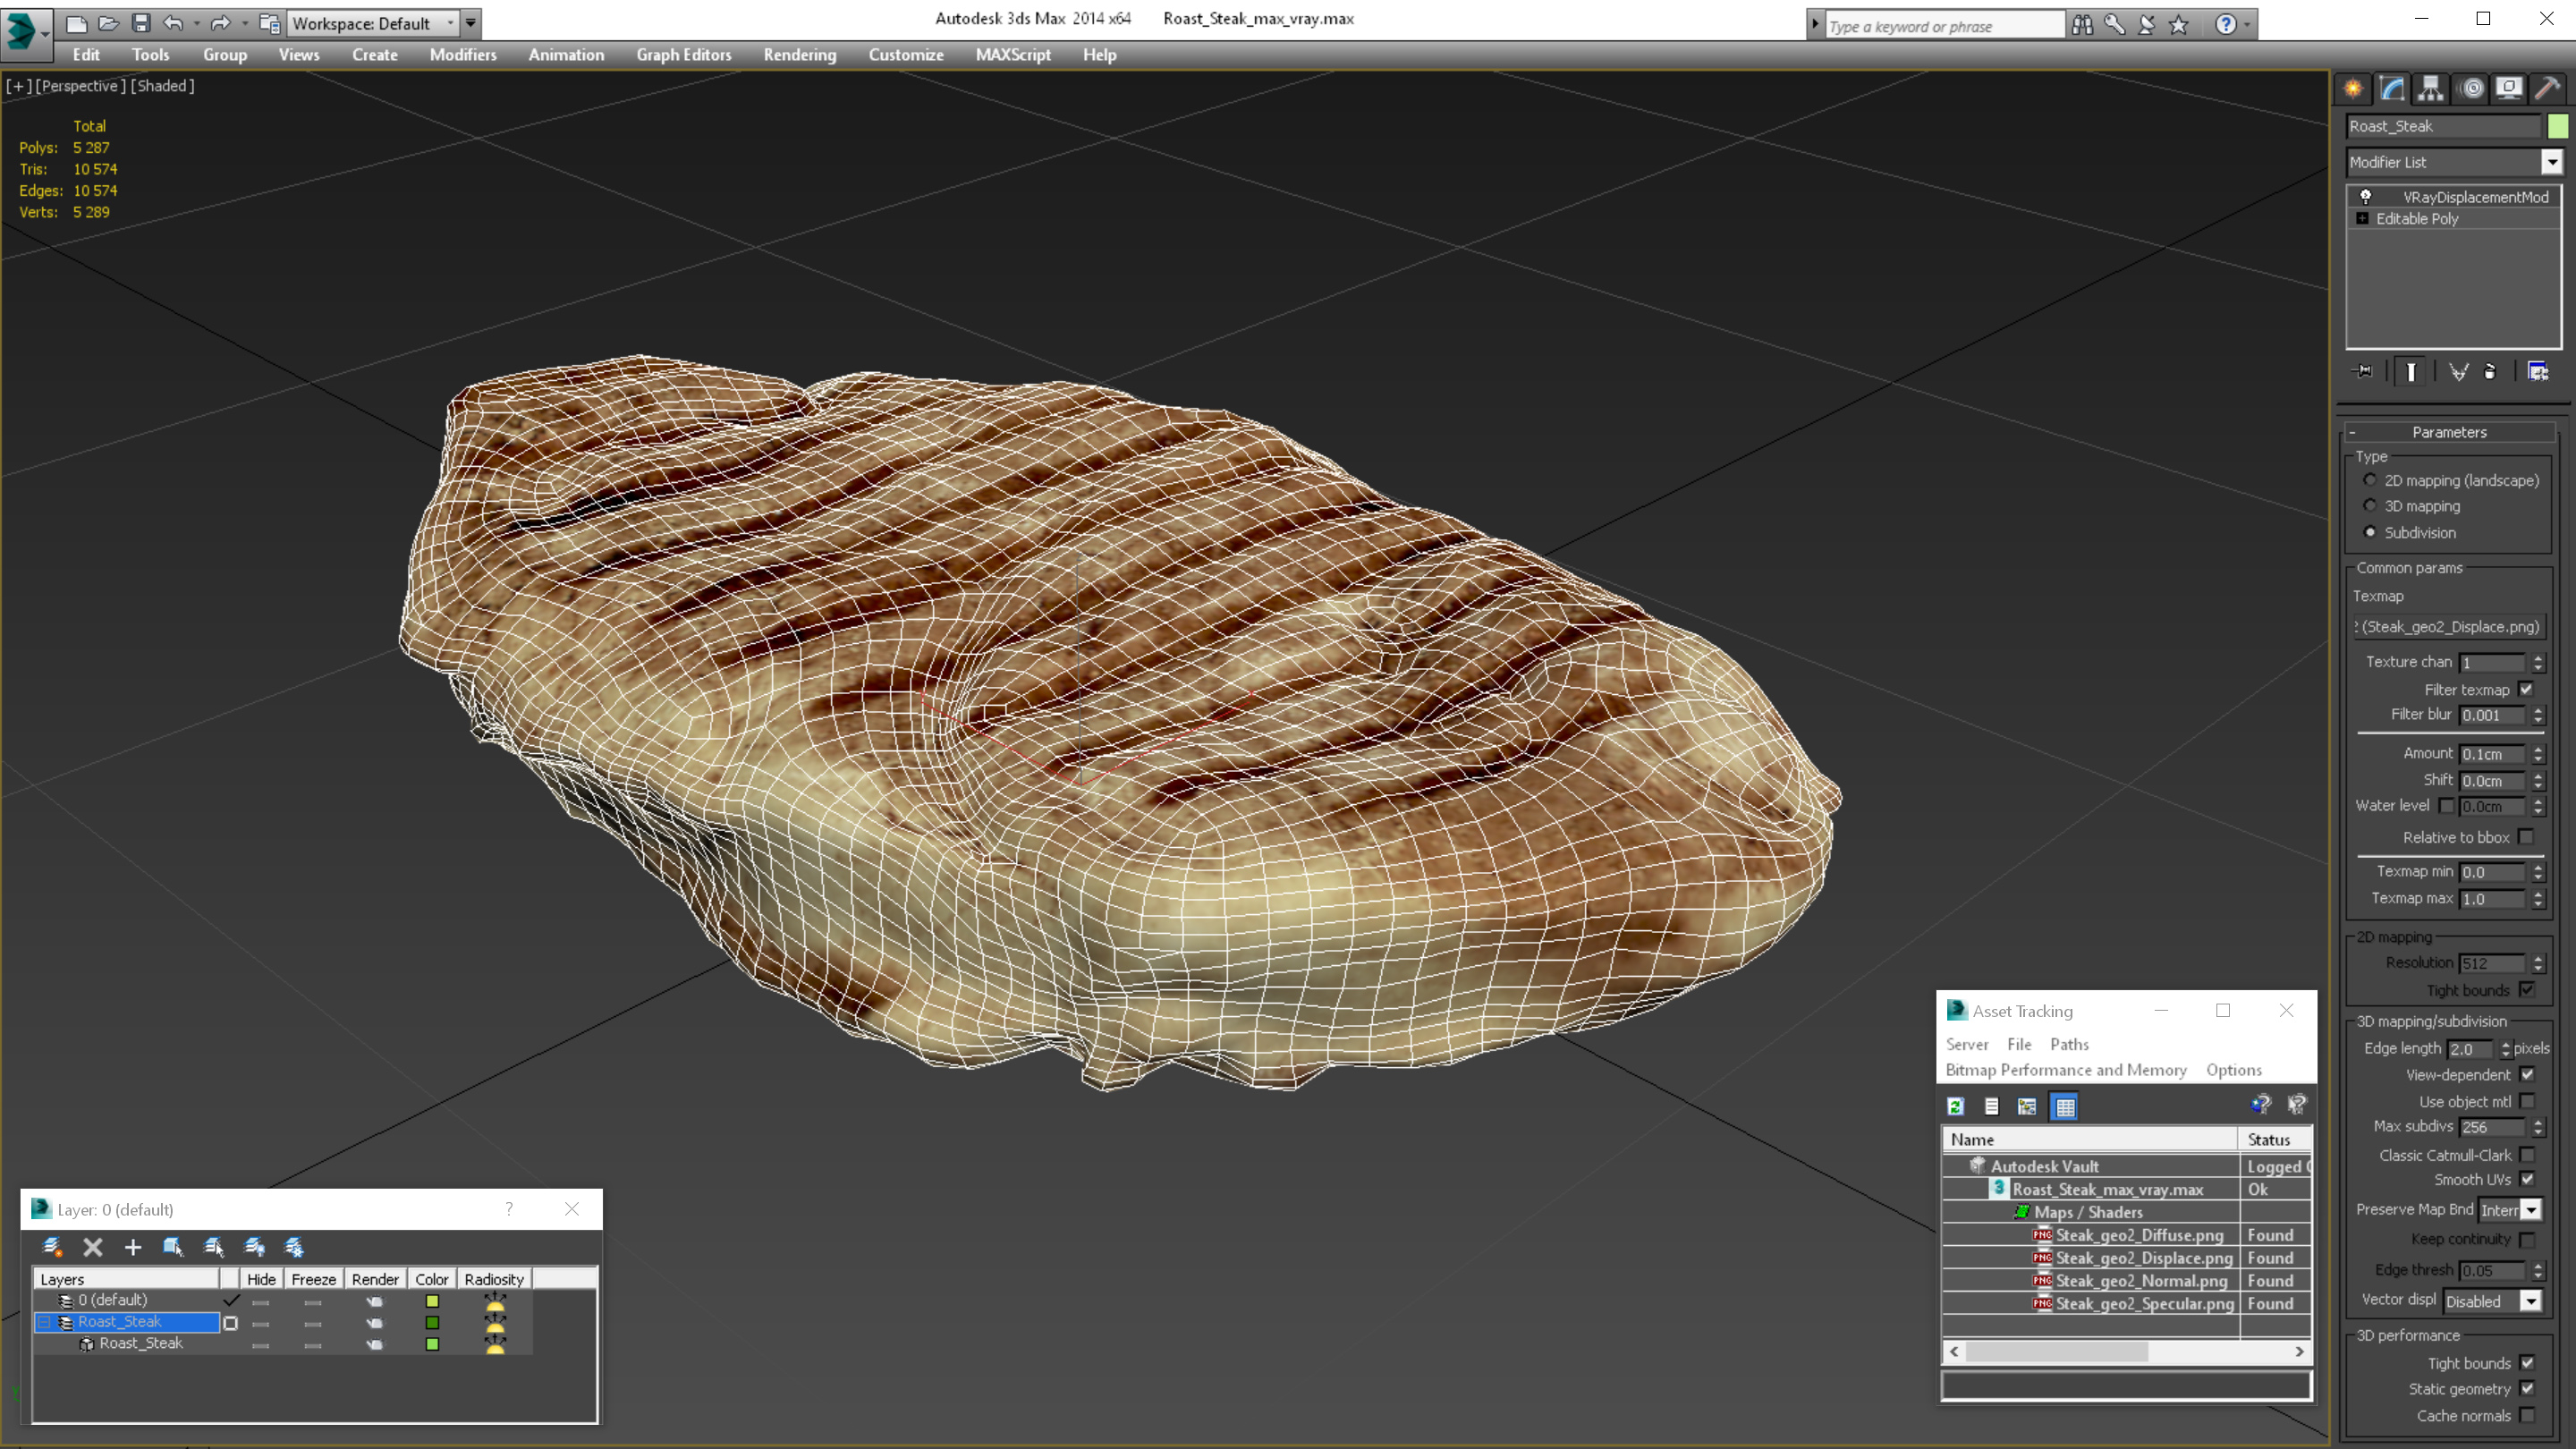Image resolution: width=2576 pixels, height=1449 pixels.
Task: Expand the Vector displ Disabled dropdown
Action: (2530, 1301)
